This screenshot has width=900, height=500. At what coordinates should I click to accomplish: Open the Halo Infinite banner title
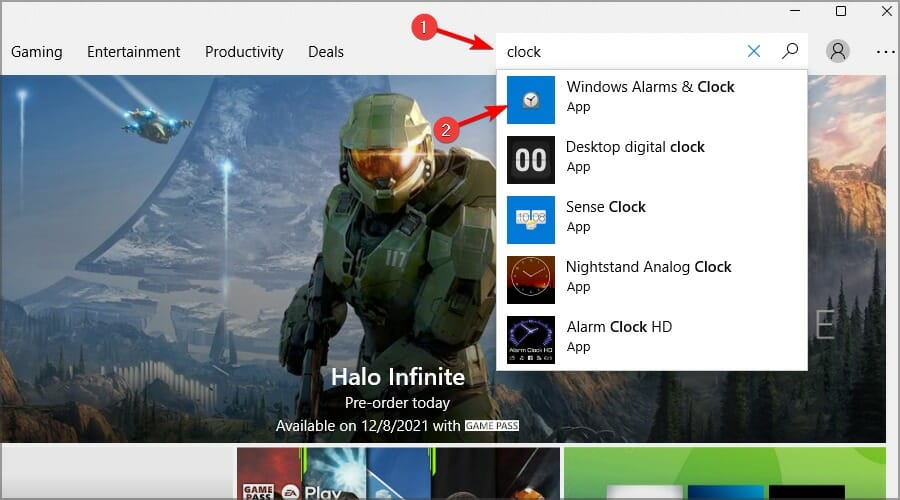pyautogui.click(x=398, y=377)
